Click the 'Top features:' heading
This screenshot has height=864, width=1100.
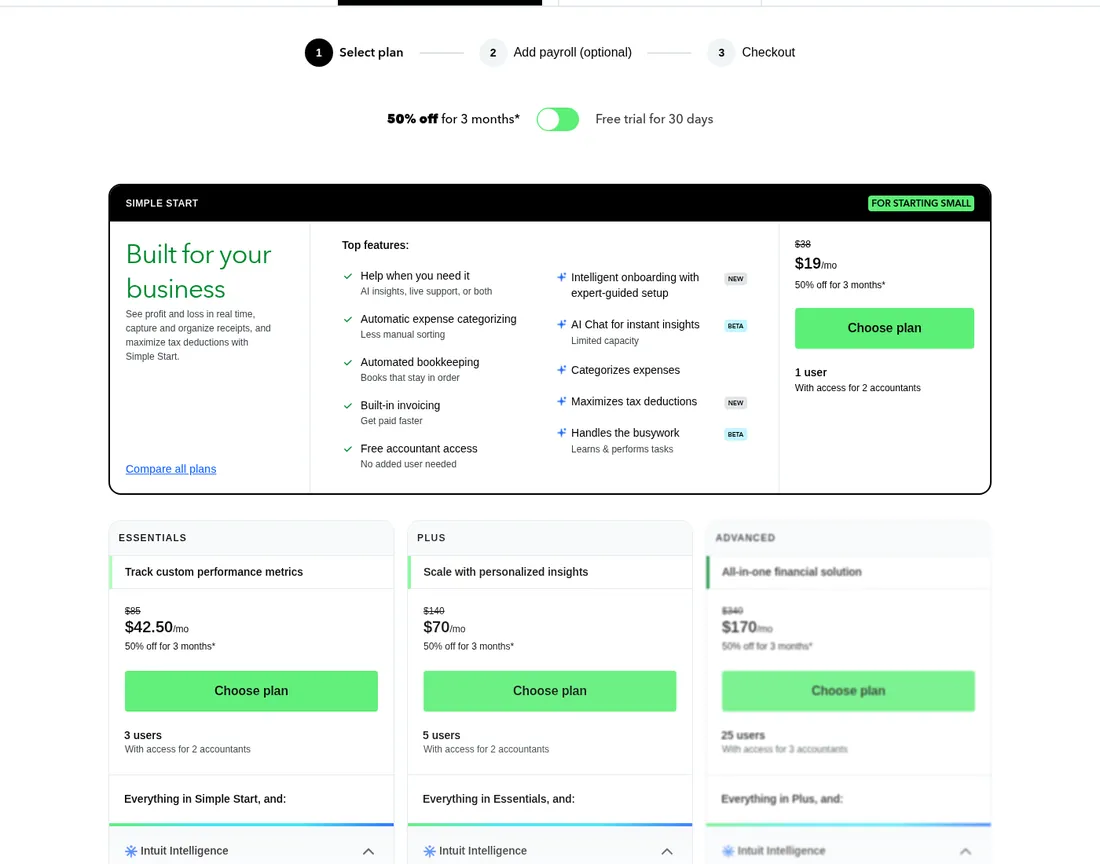coord(375,245)
